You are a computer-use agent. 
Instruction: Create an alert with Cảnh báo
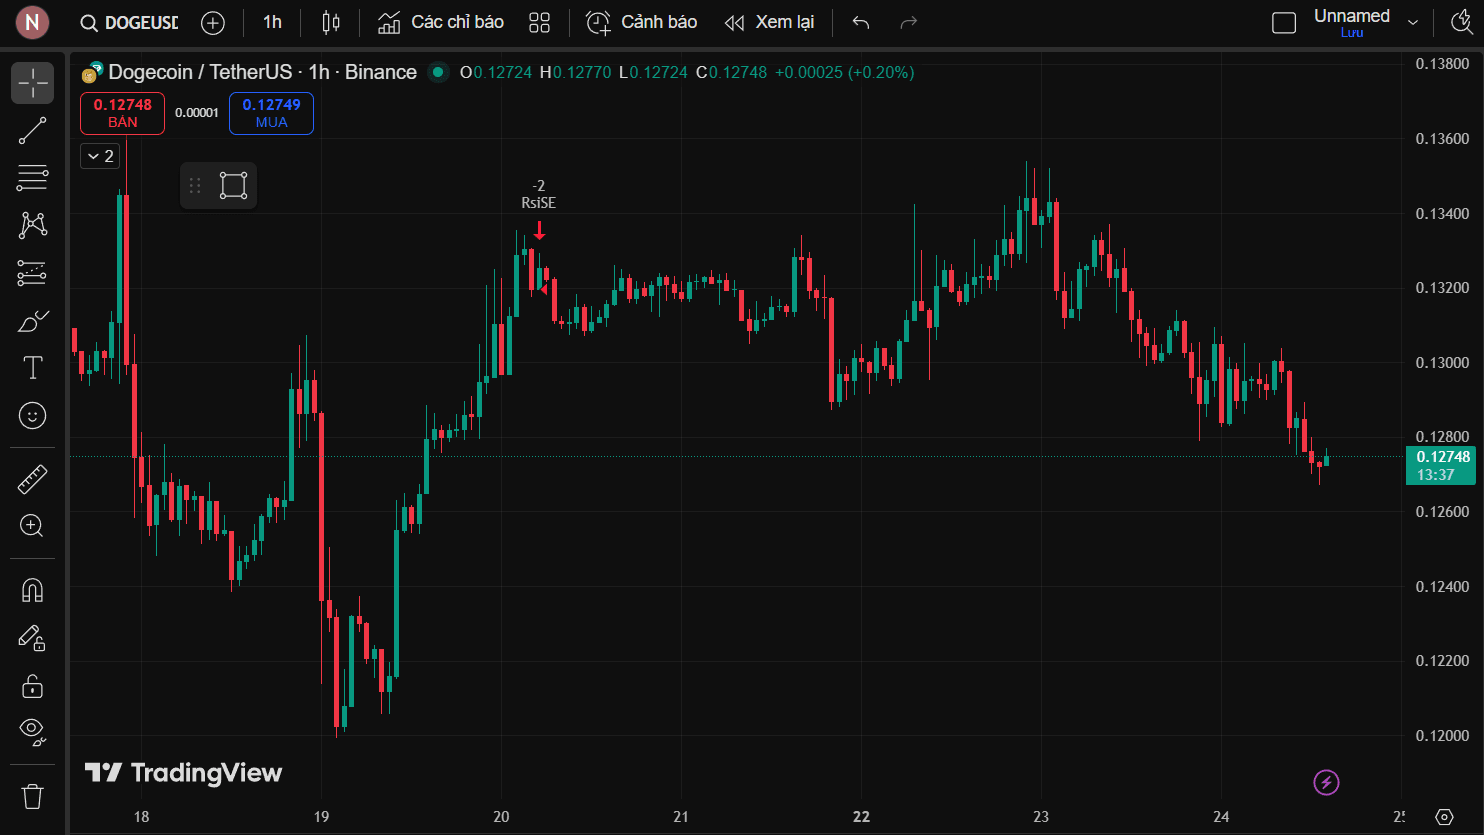(641, 22)
